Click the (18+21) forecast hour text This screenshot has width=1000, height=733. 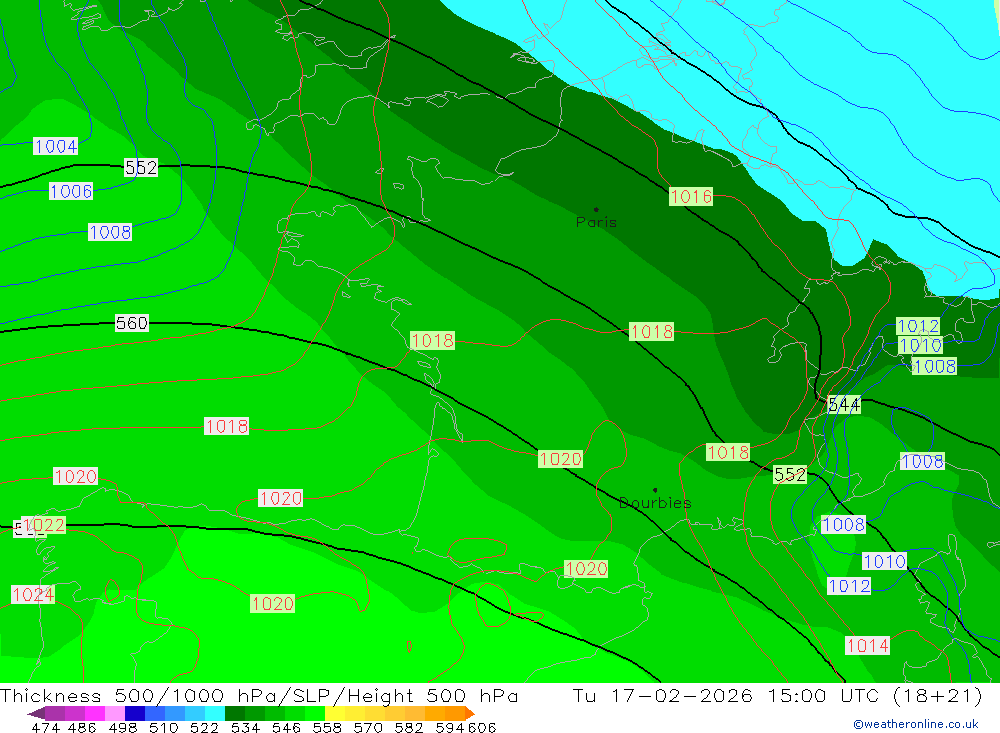937,695
